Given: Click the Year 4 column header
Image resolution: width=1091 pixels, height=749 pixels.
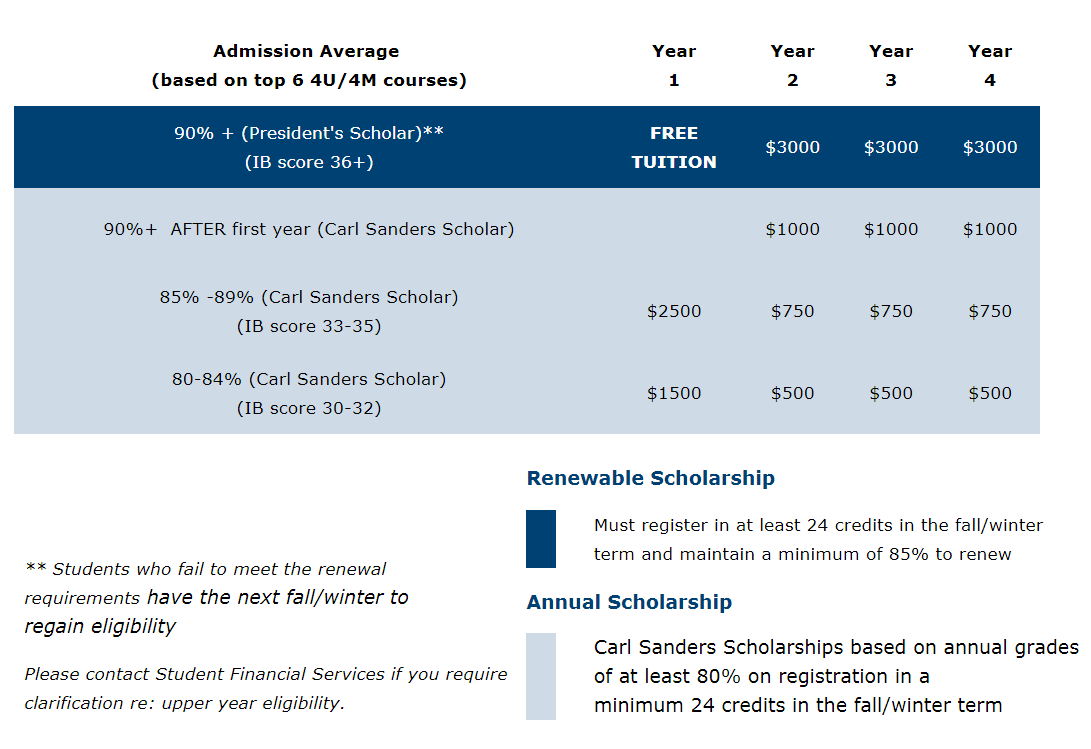Looking at the screenshot, I should [x=989, y=65].
